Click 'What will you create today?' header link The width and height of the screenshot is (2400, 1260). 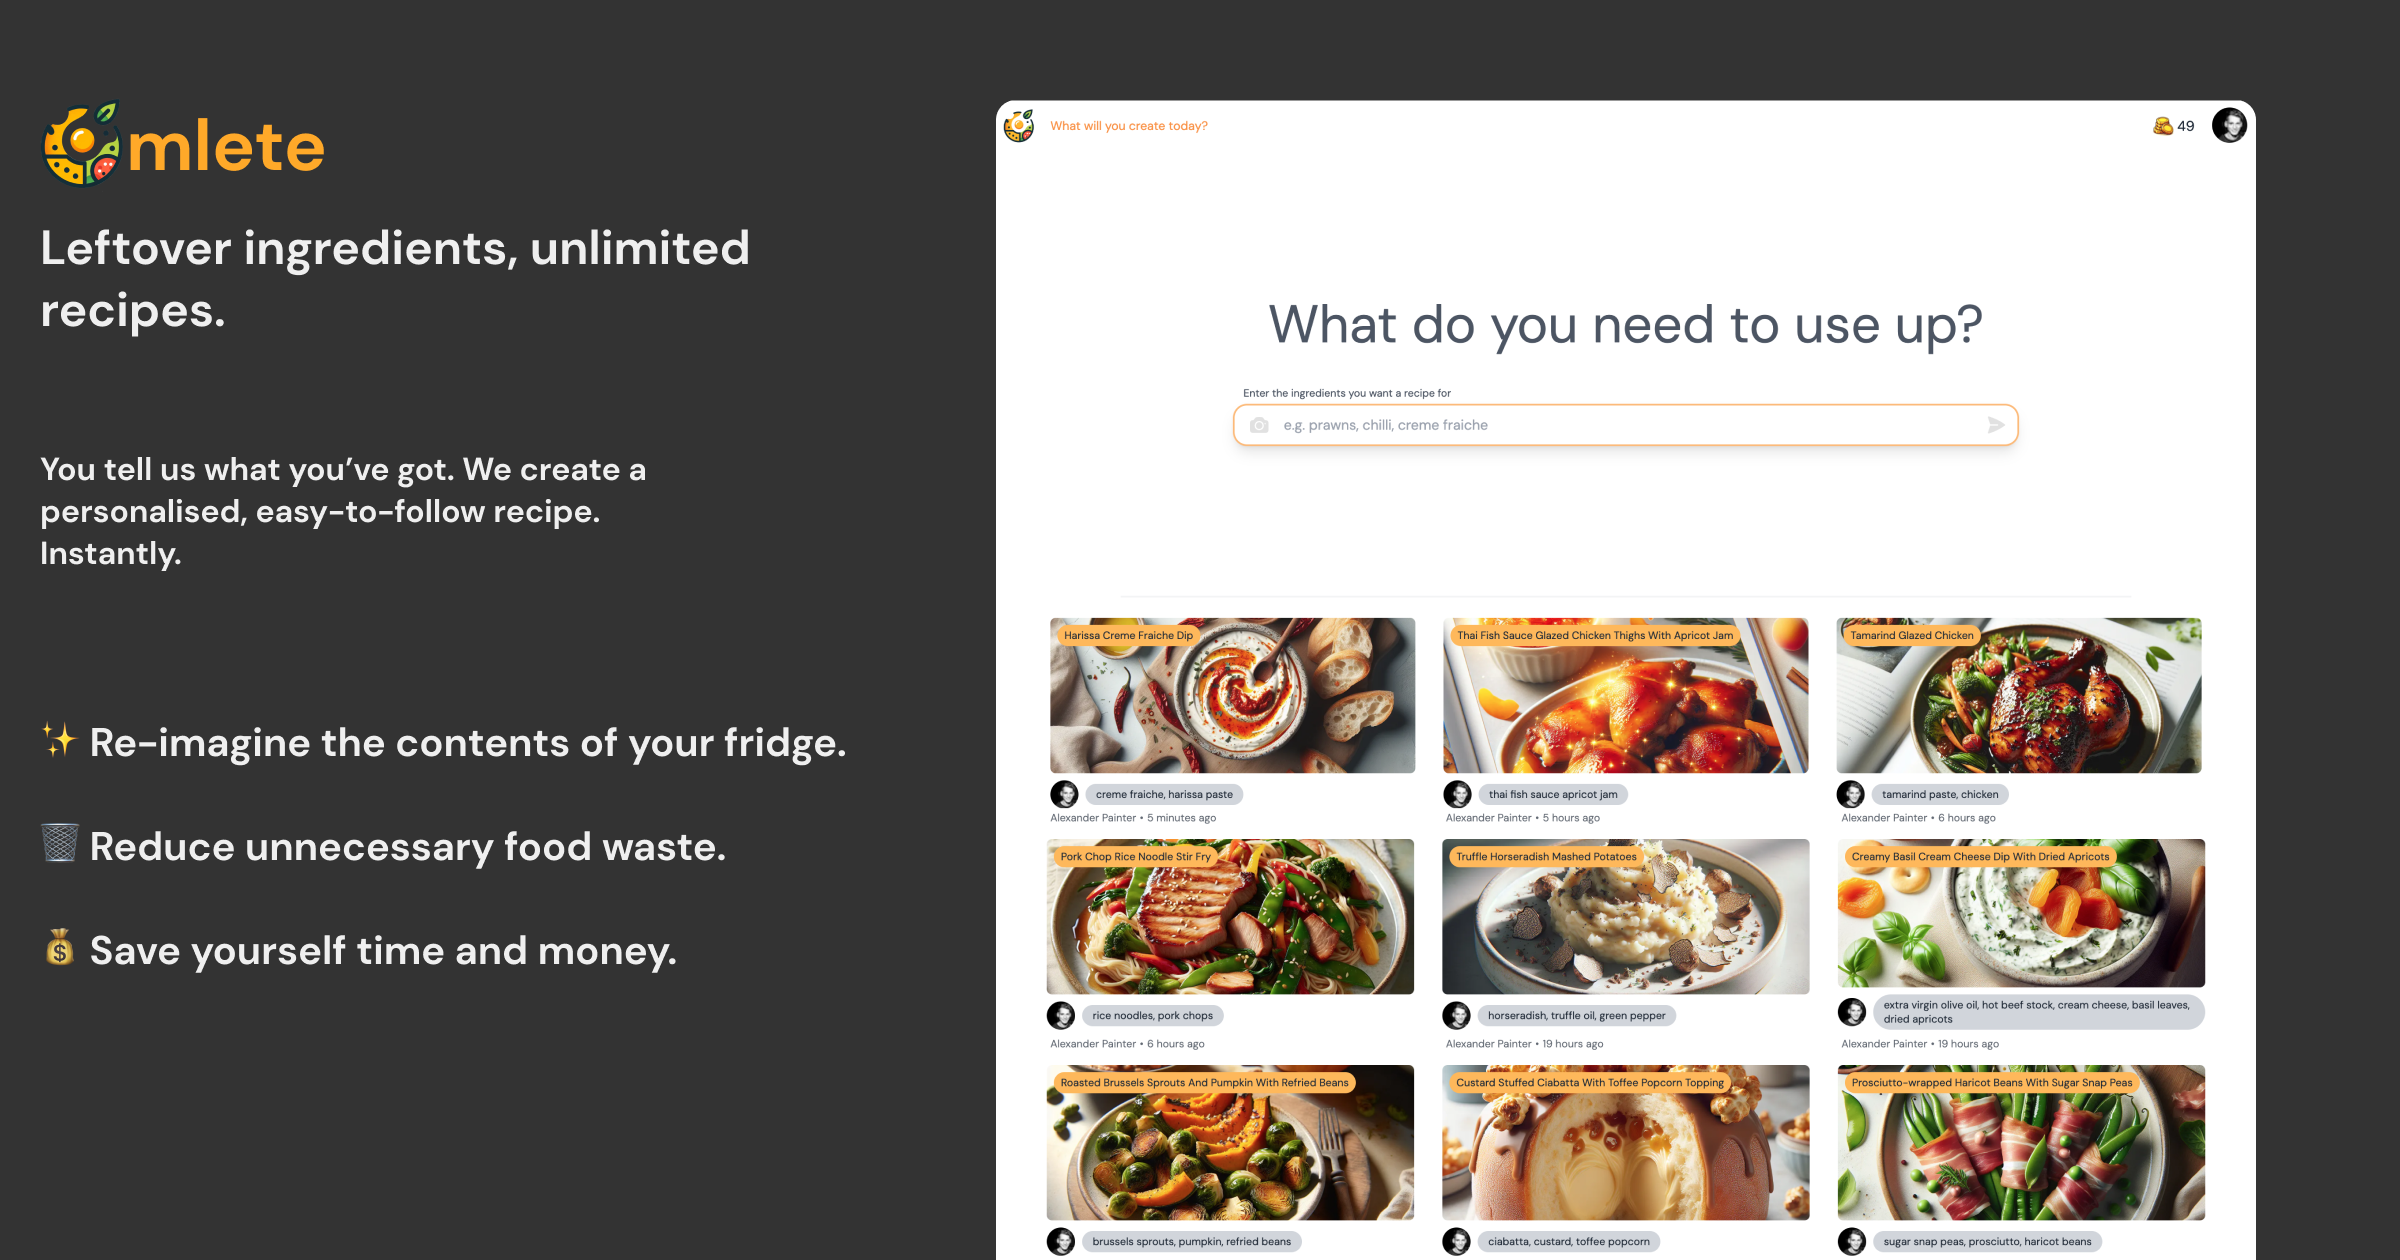(x=1128, y=126)
